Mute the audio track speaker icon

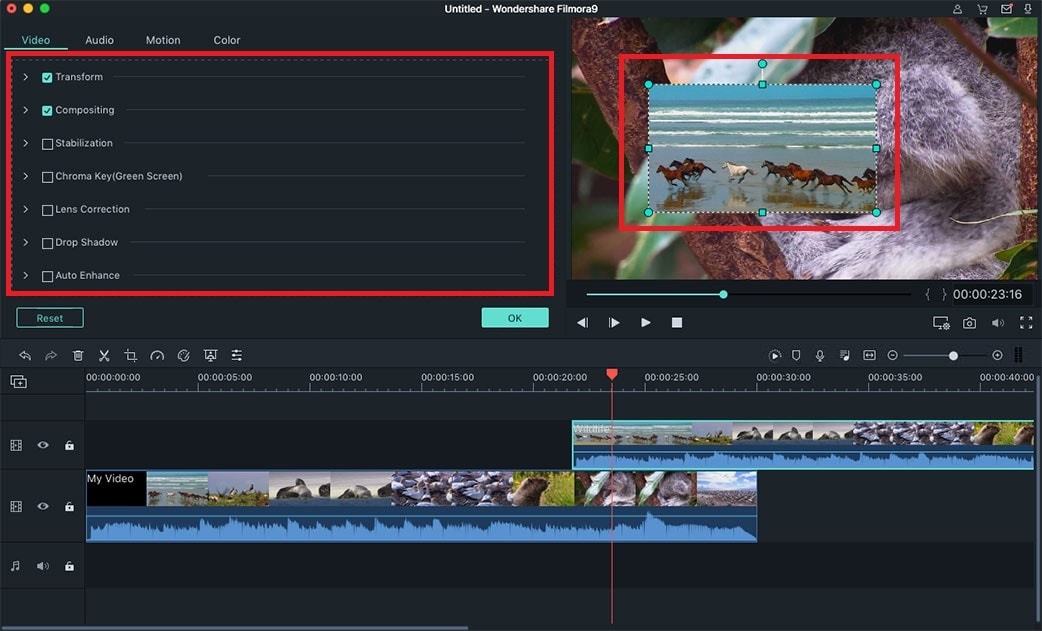(43, 566)
